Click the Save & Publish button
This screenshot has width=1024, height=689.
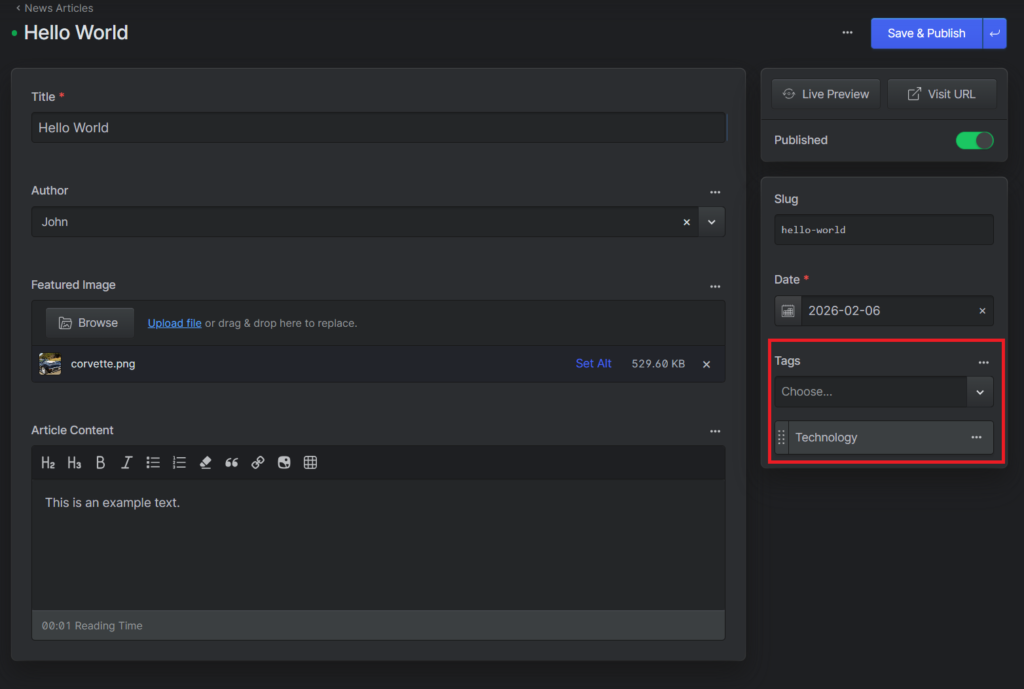click(926, 33)
